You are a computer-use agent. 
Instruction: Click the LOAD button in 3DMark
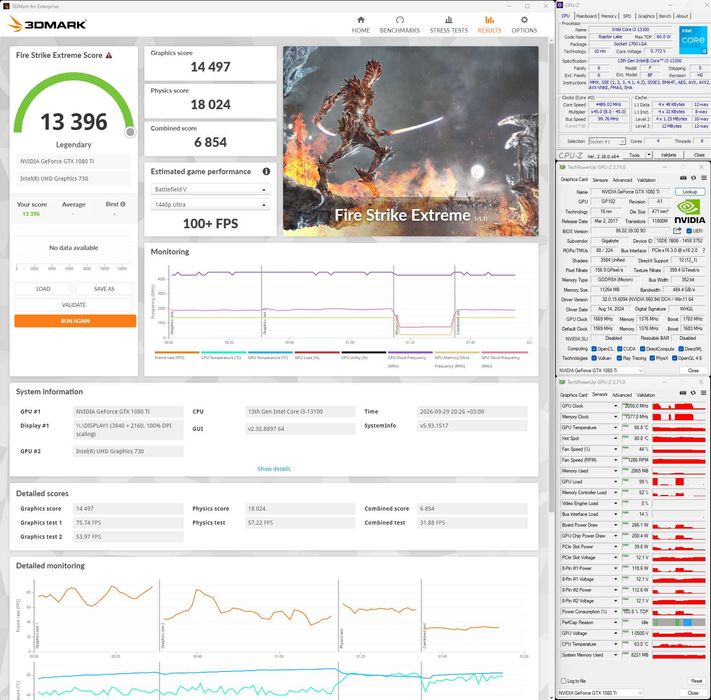pos(43,289)
